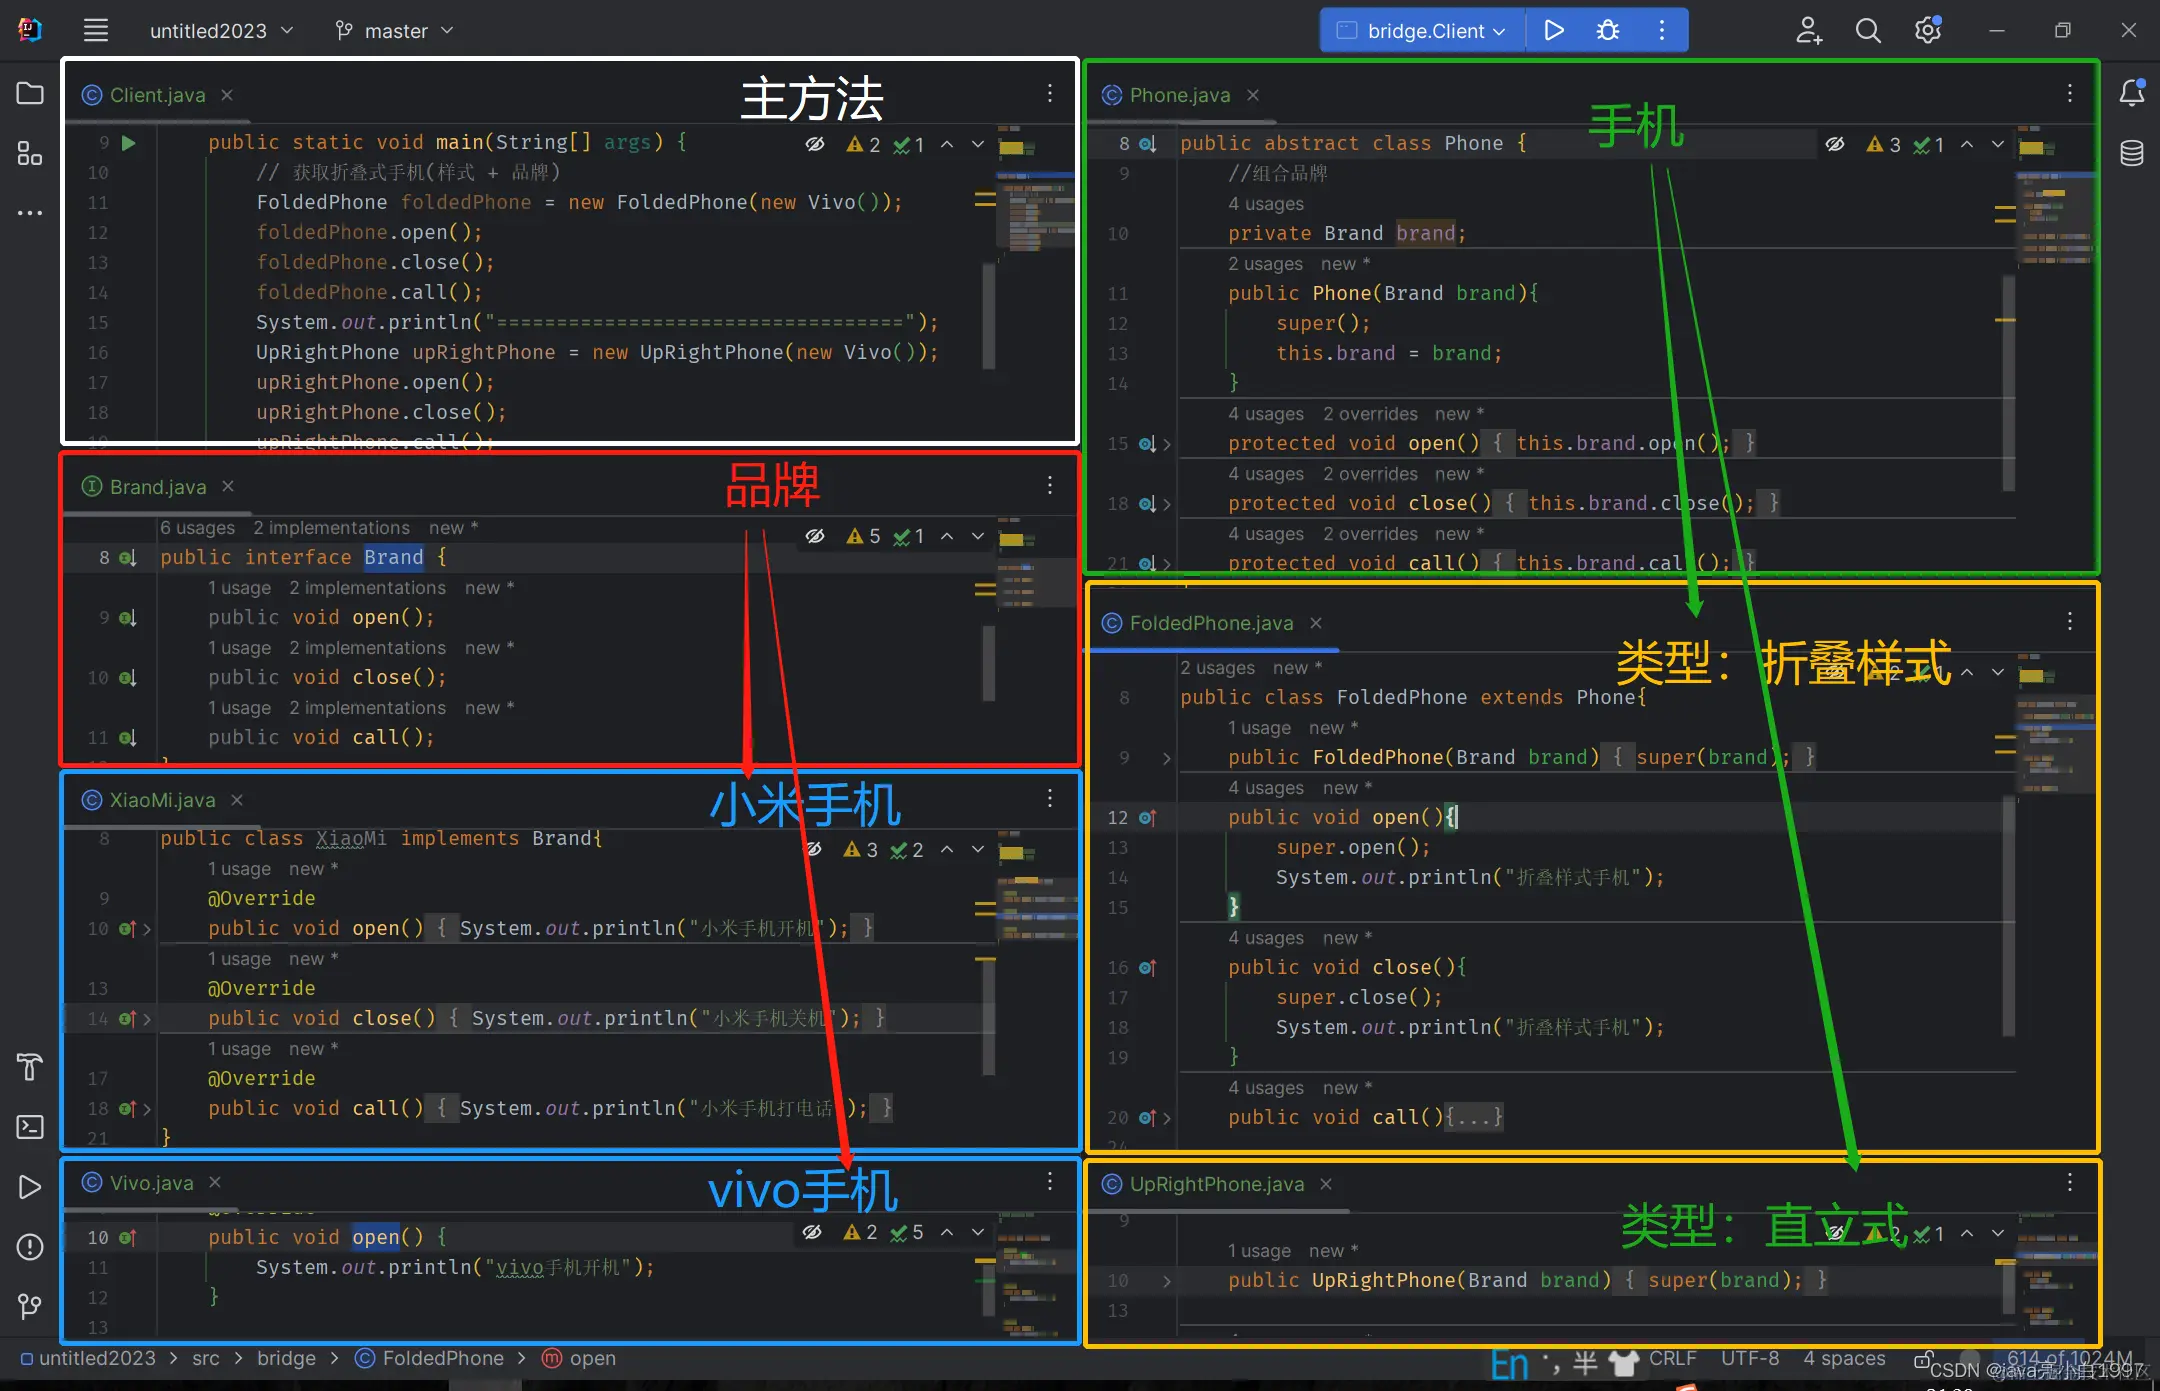Run main method via gutter run arrow
The image size is (2160, 1391).
128,143
